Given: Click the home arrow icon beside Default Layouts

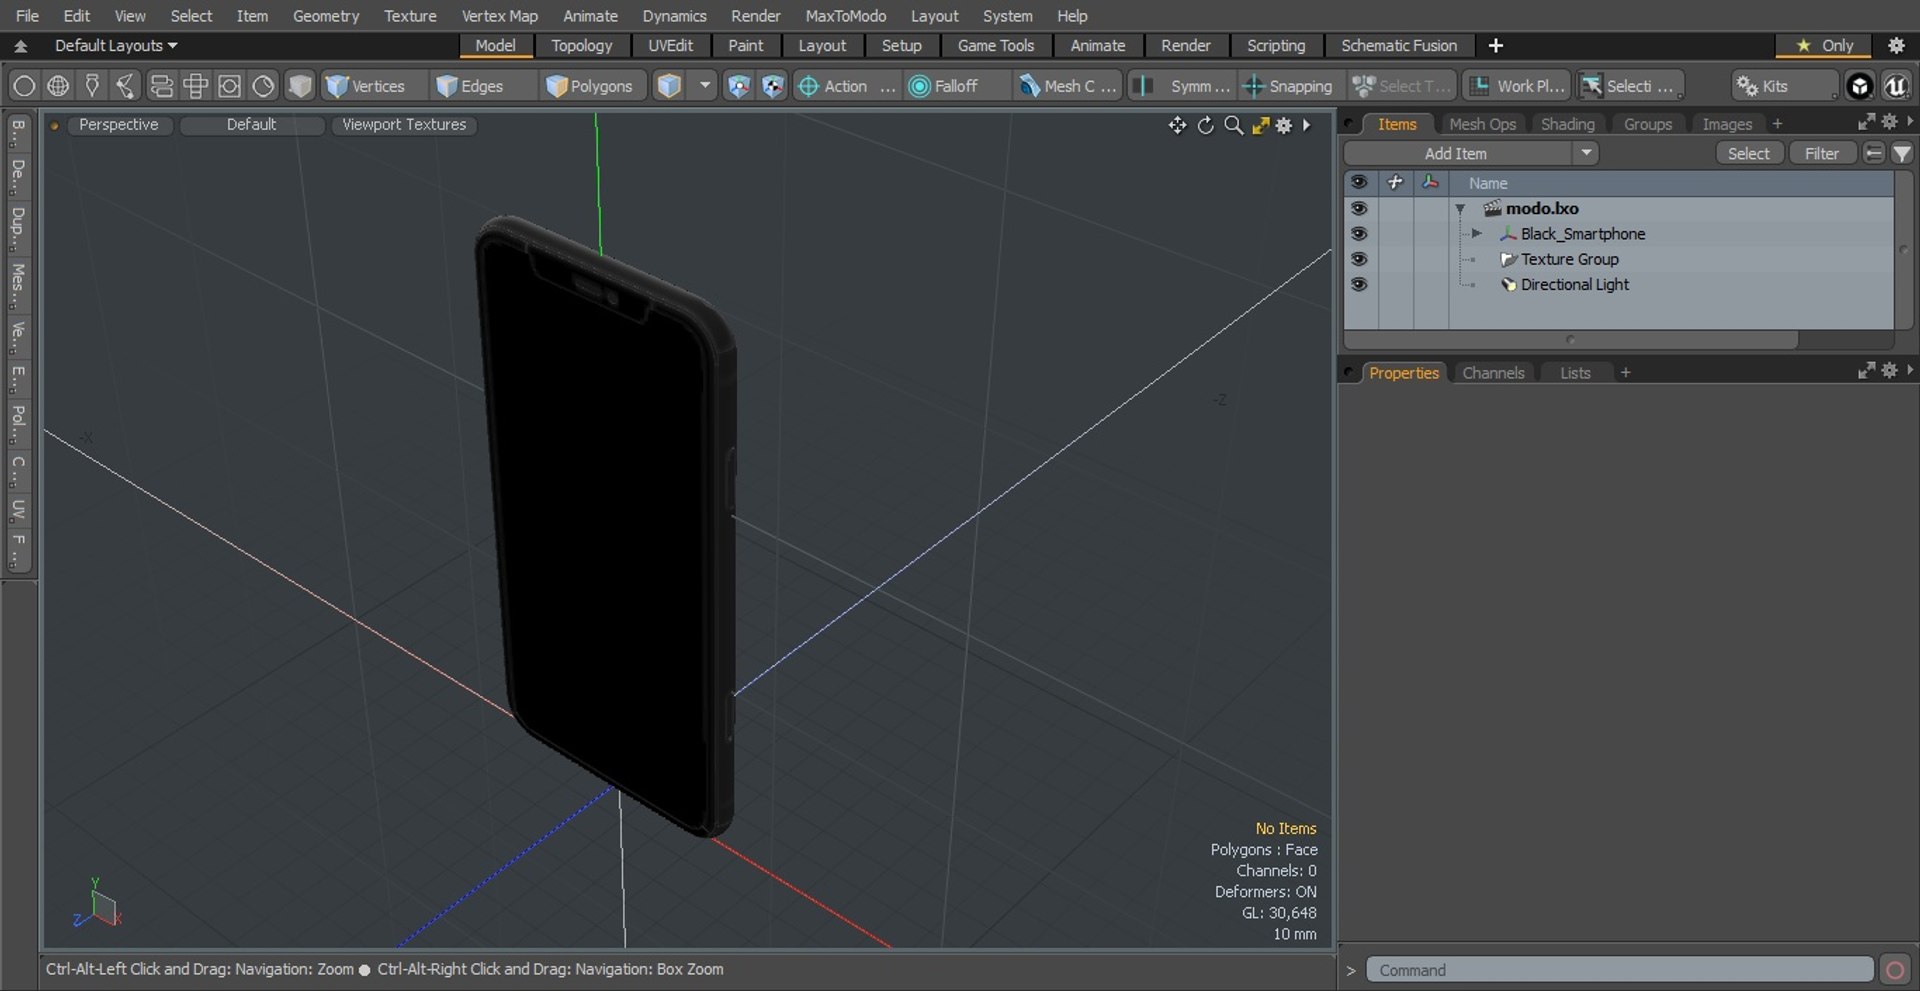Looking at the screenshot, I should point(20,46).
